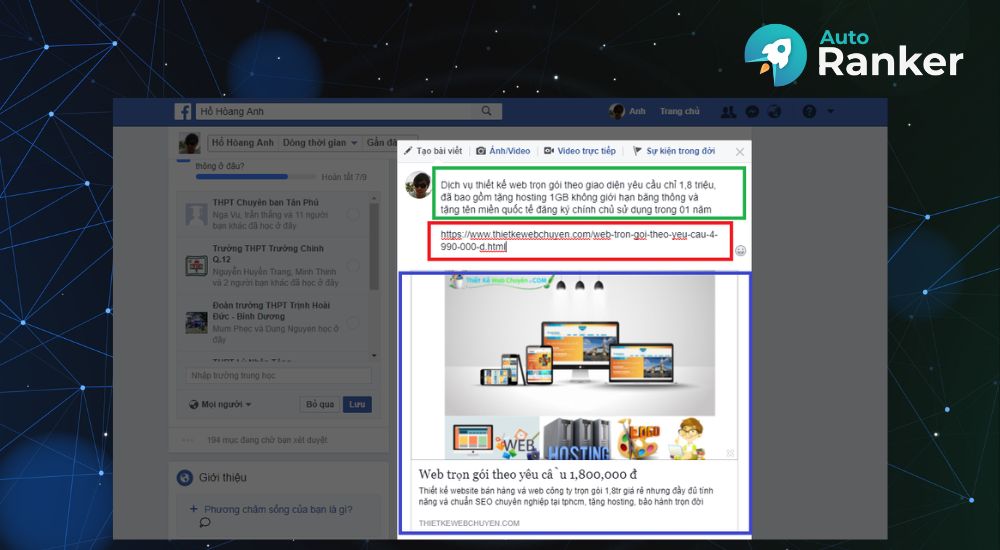Click the pasted thietkewebchuyen URL text
Screen dimensions: 1000x550
(x=579, y=241)
